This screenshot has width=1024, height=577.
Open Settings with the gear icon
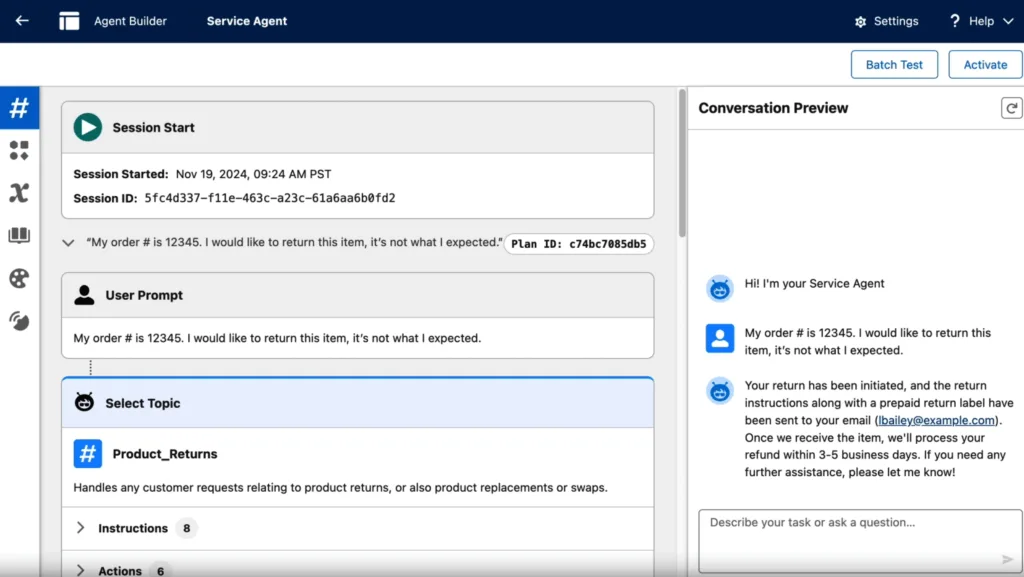(886, 21)
